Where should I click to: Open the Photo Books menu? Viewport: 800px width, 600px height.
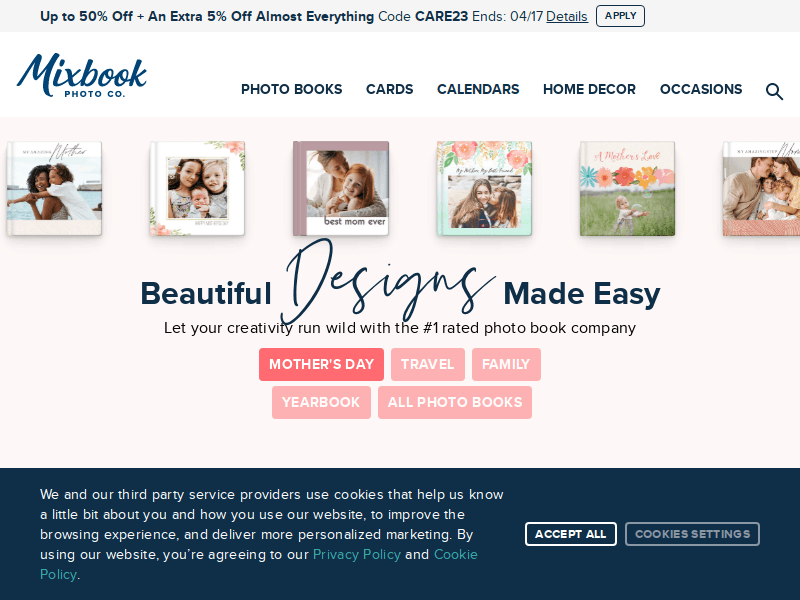[x=291, y=89]
